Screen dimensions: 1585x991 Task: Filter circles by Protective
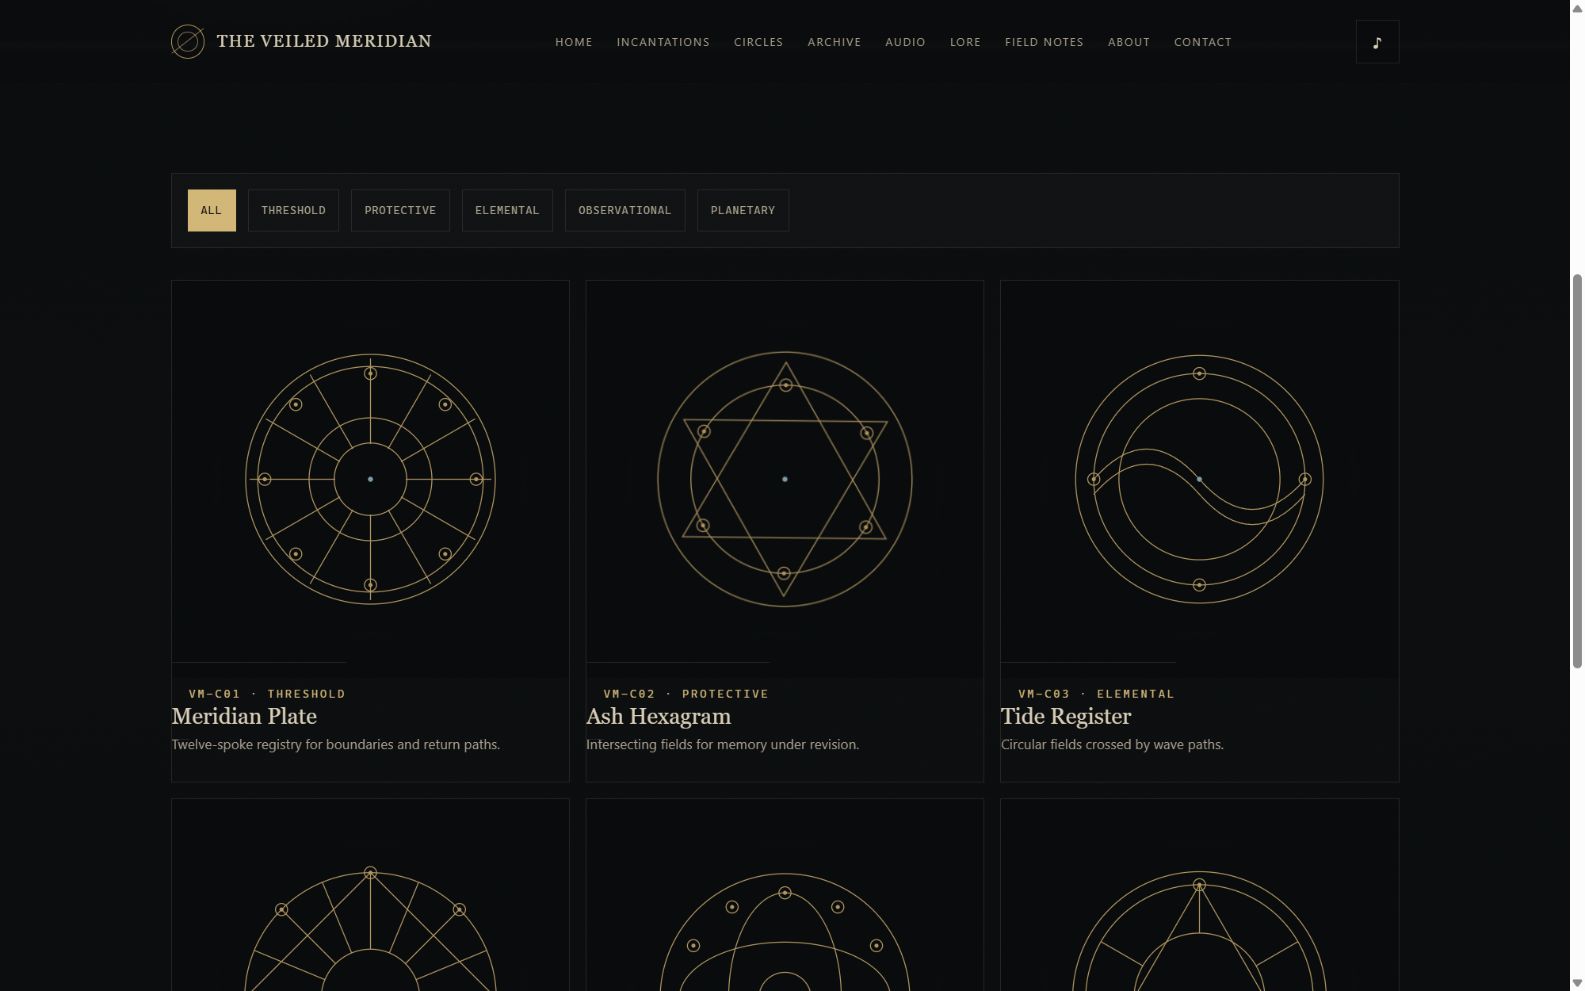click(x=400, y=210)
